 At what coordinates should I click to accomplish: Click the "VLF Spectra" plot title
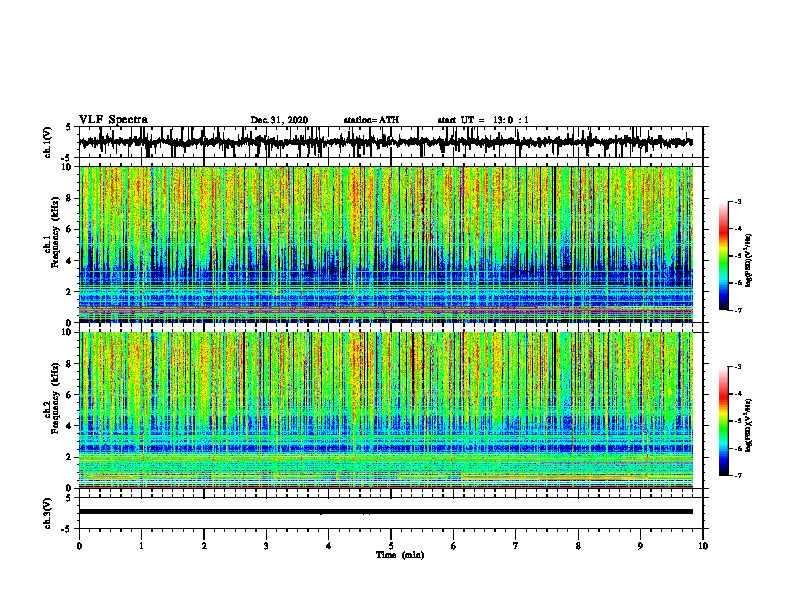coord(113,120)
